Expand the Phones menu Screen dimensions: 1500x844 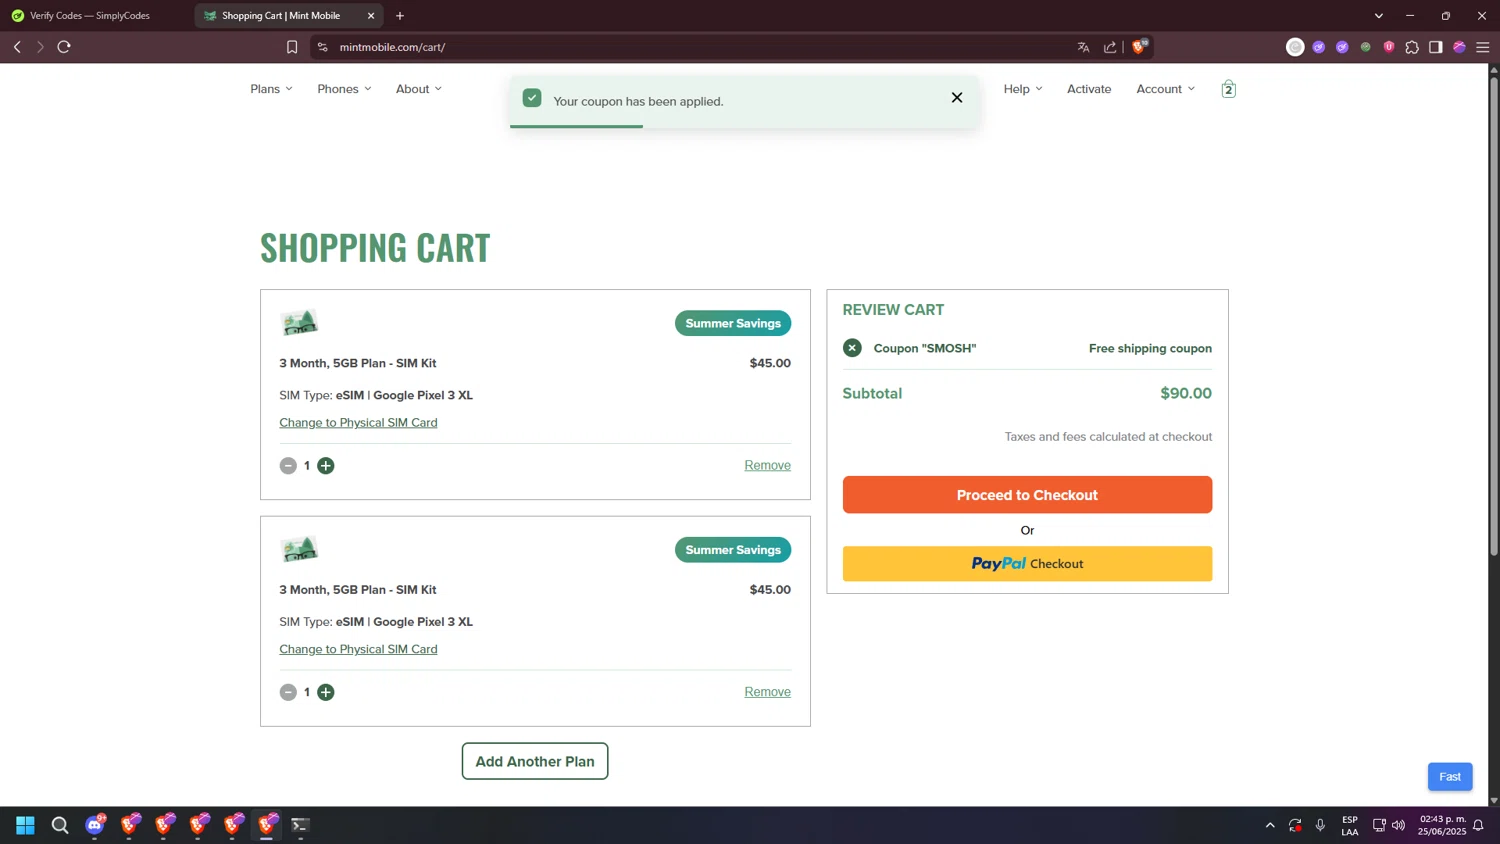click(x=344, y=89)
